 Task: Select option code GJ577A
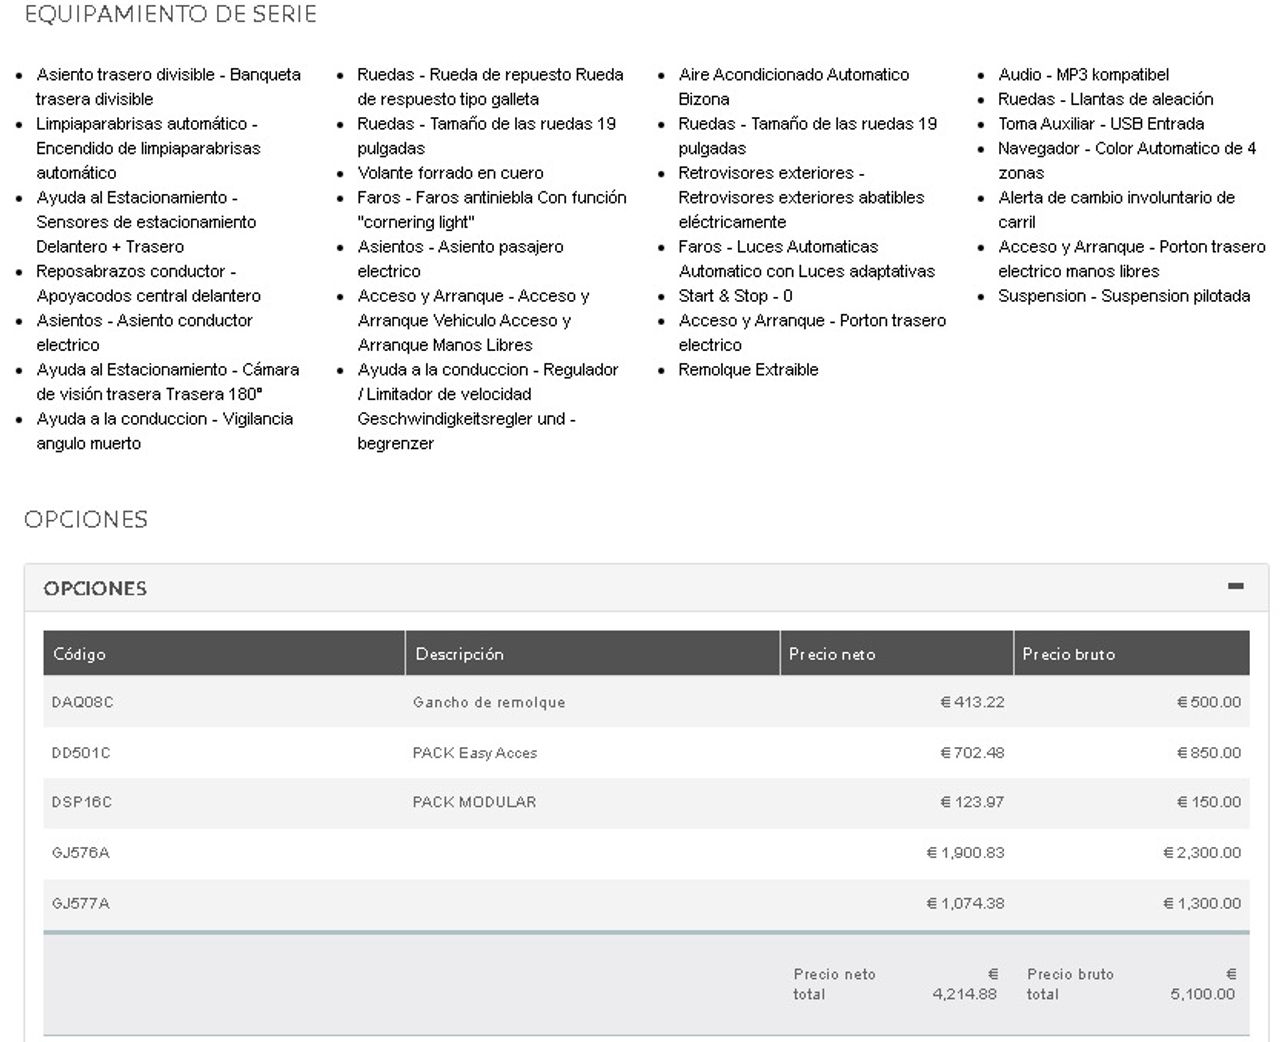point(80,903)
